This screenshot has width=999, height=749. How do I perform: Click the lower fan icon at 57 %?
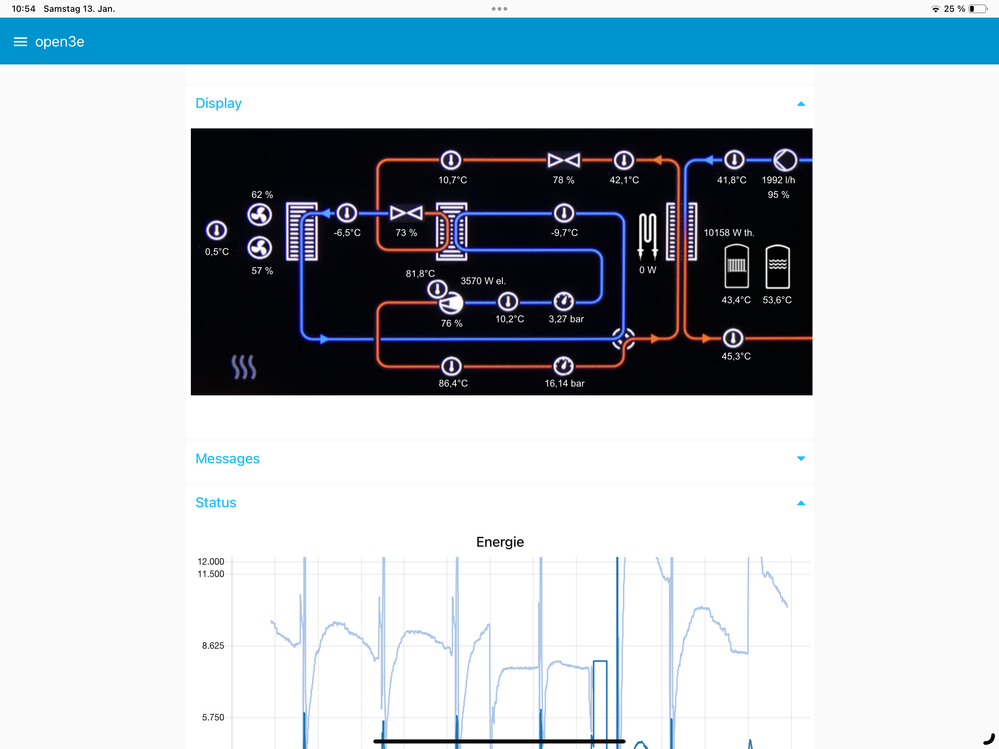(x=259, y=248)
